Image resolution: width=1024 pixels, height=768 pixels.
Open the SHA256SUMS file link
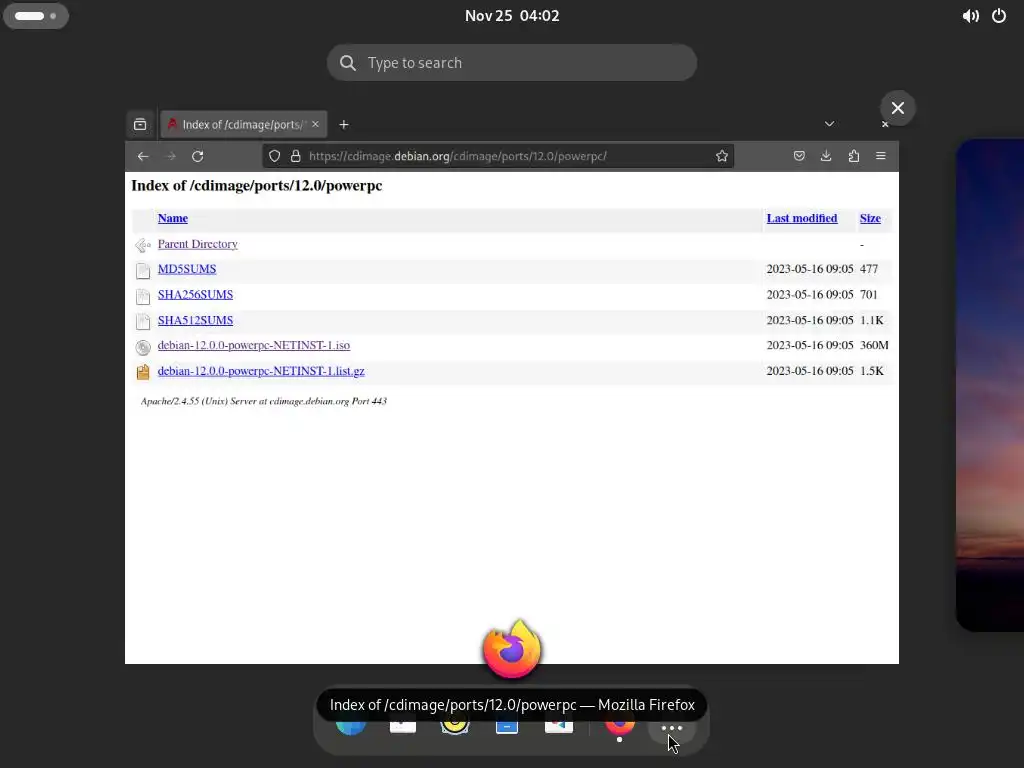(195, 295)
